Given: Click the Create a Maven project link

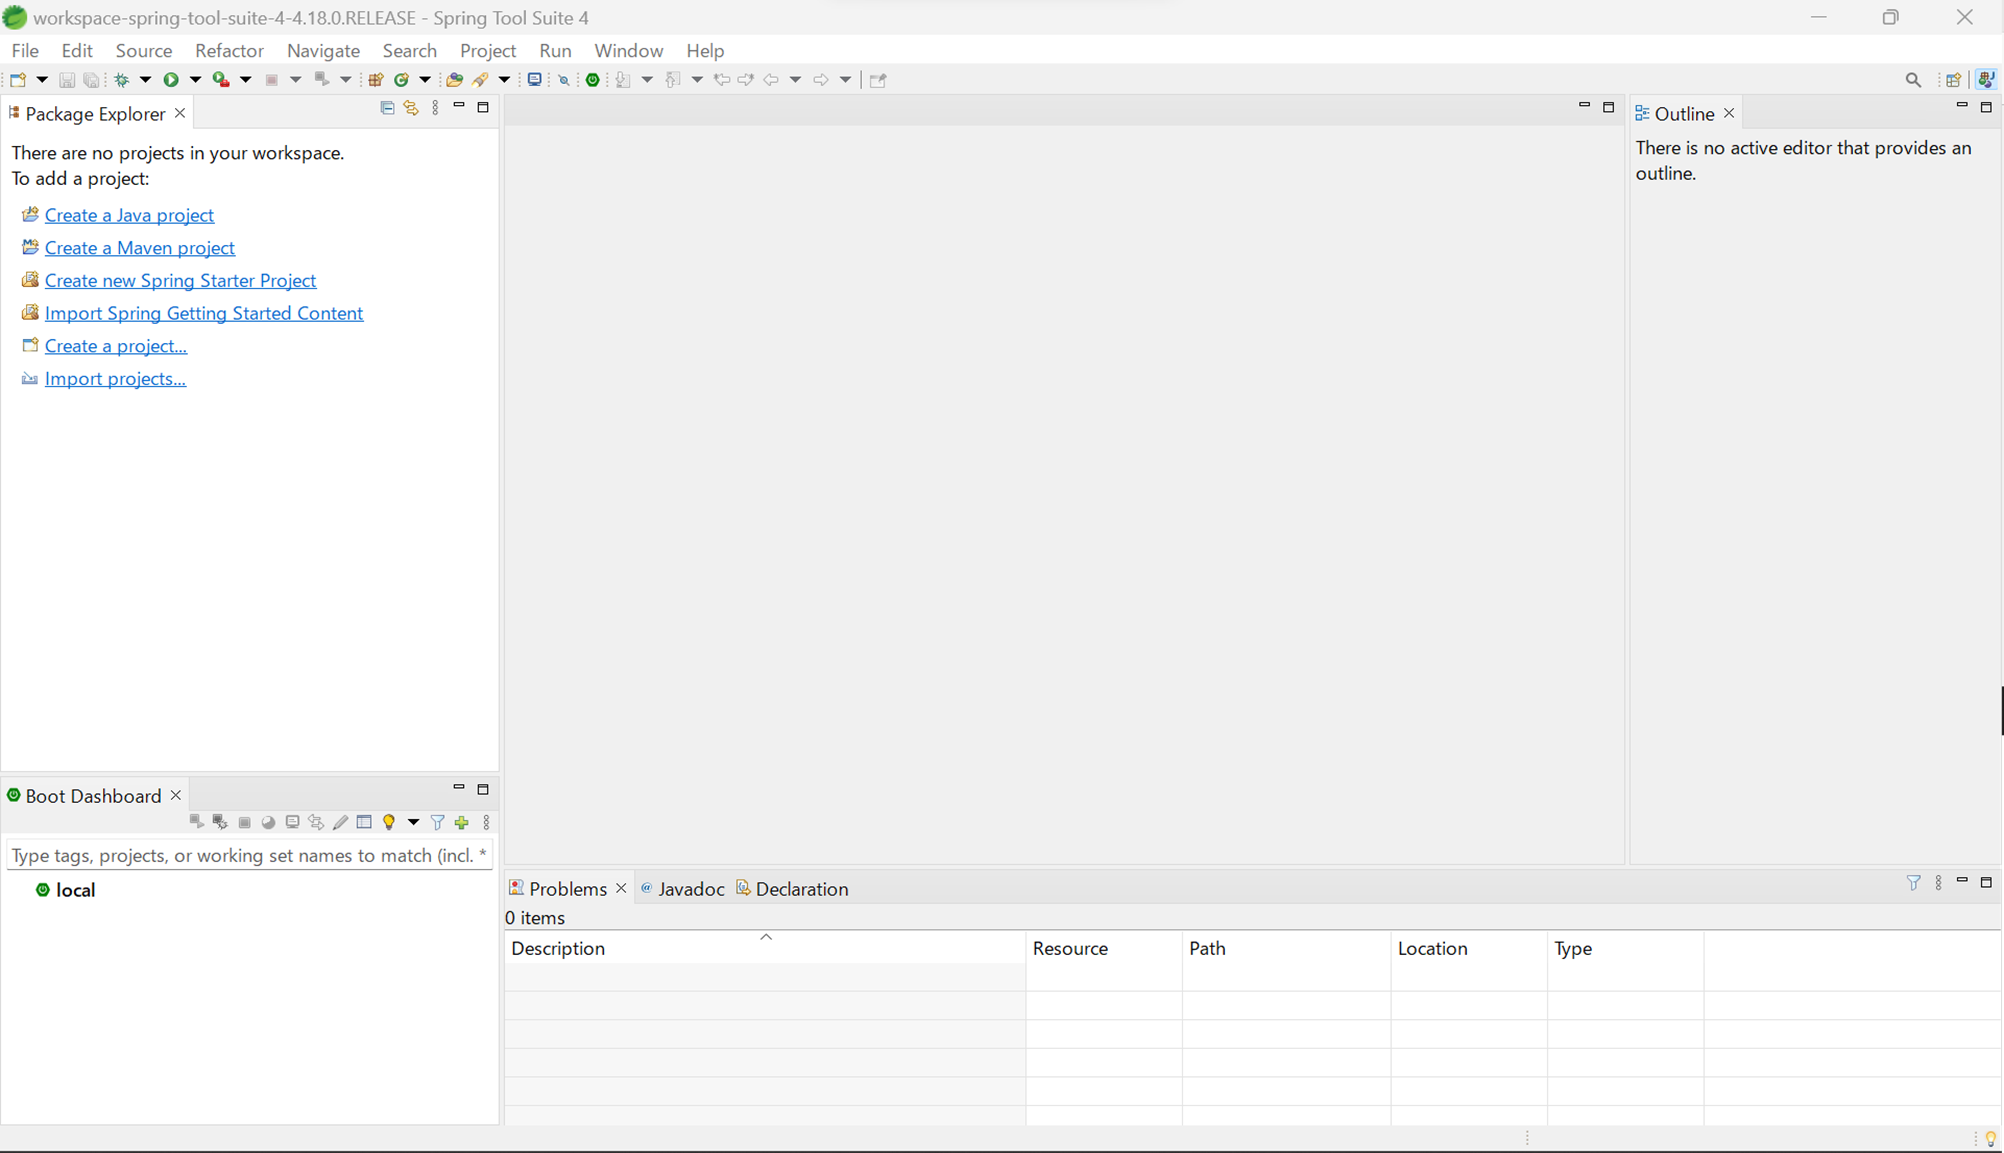Looking at the screenshot, I should (x=139, y=248).
